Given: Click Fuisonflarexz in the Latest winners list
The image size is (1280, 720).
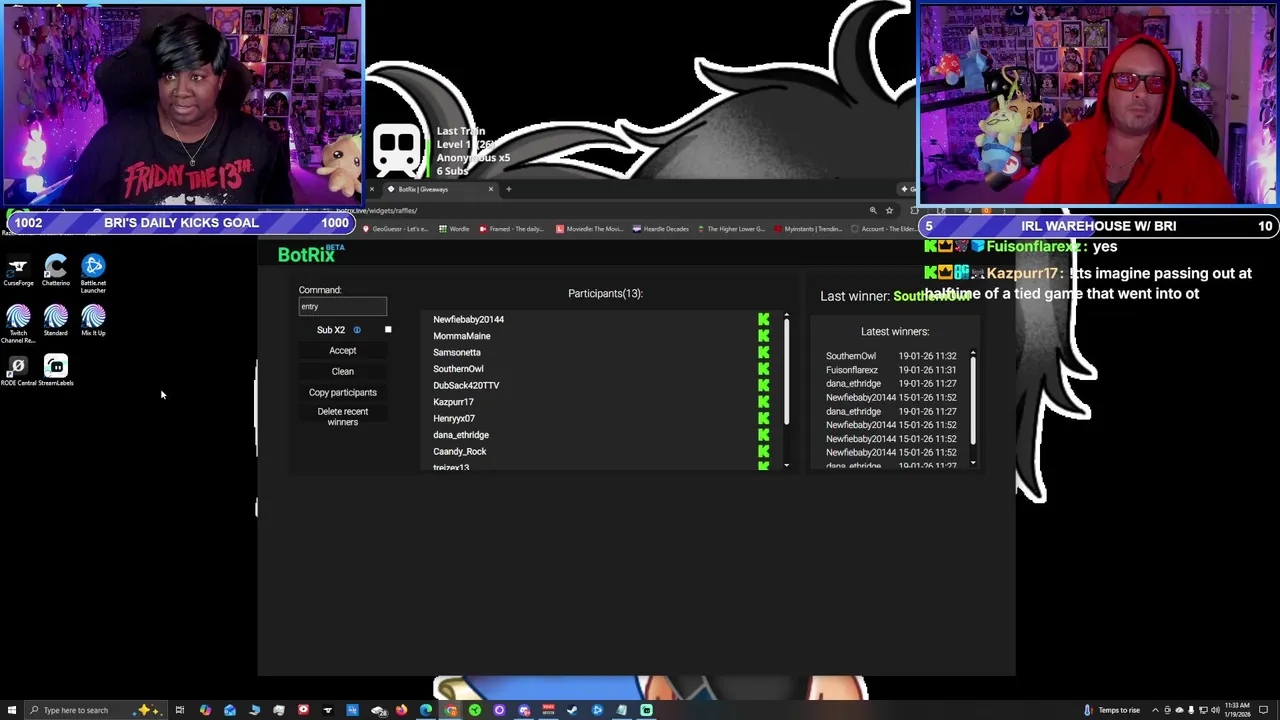Looking at the screenshot, I should click(851, 370).
